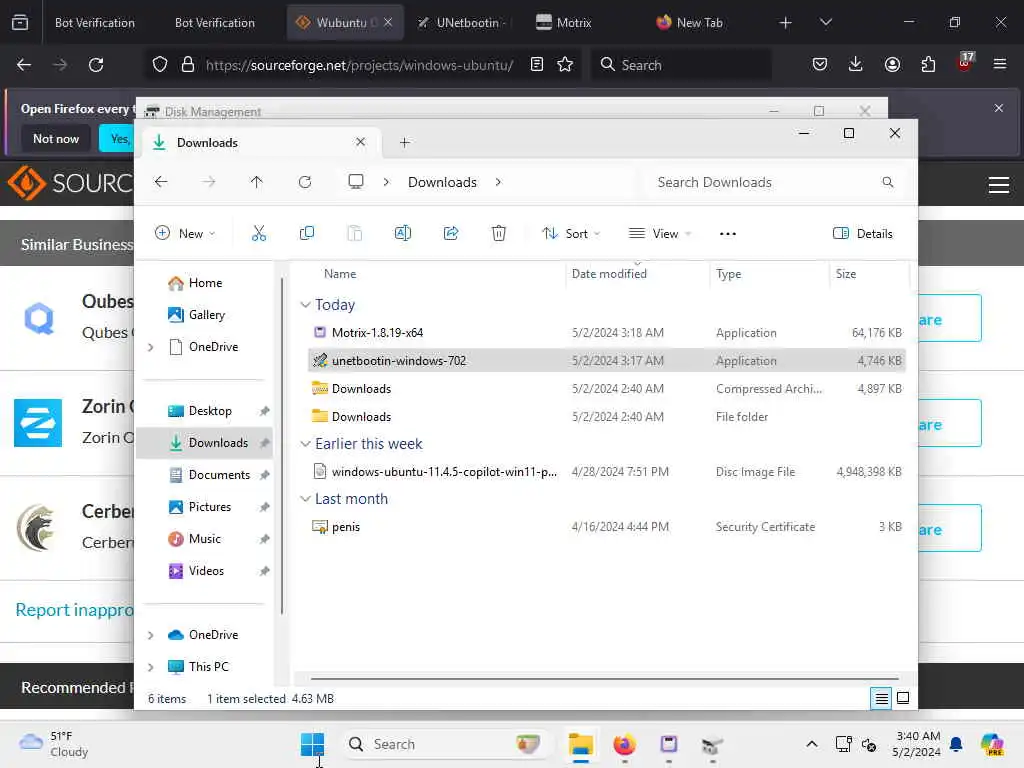Click the Save to Pocket icon
Image resolution: width=1024 pixels, height=768 pixels.
point(820,65)
